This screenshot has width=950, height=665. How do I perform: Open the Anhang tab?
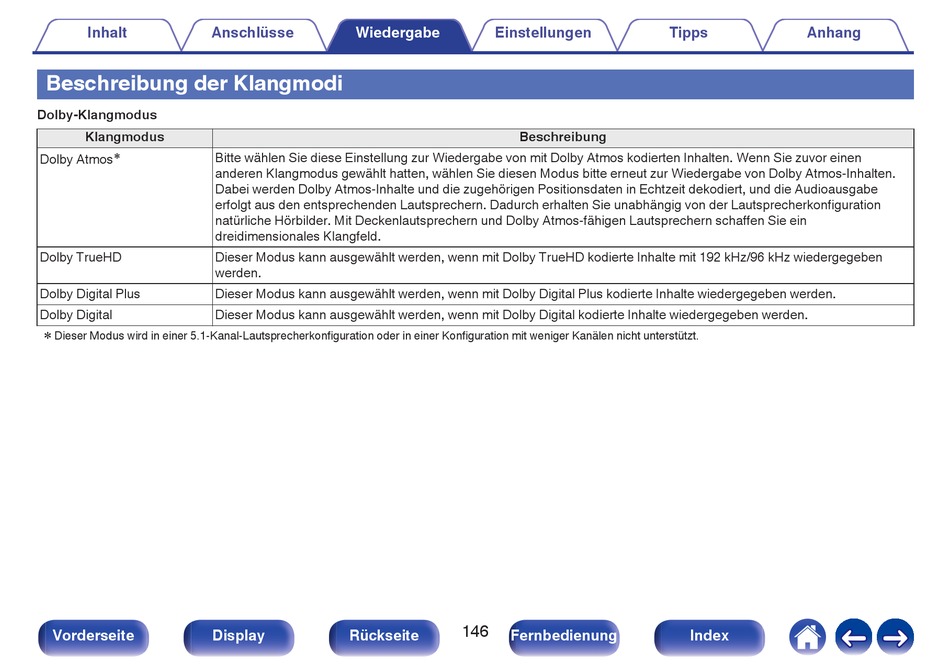click(x=834, y=34)
